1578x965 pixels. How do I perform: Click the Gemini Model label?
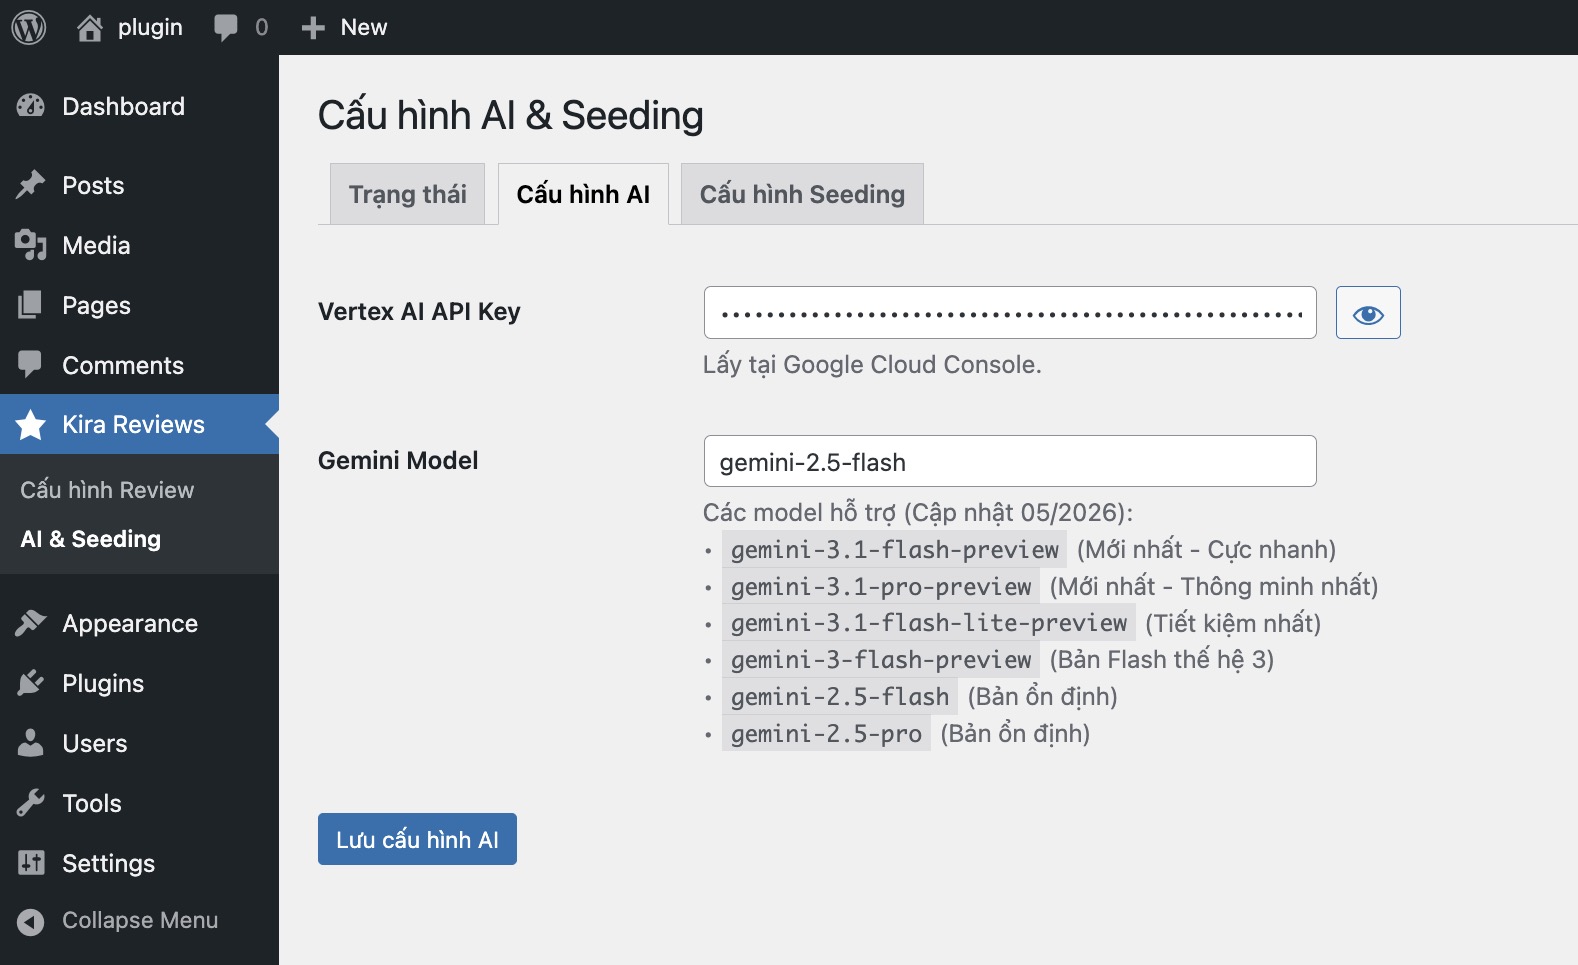pos(398,460)
